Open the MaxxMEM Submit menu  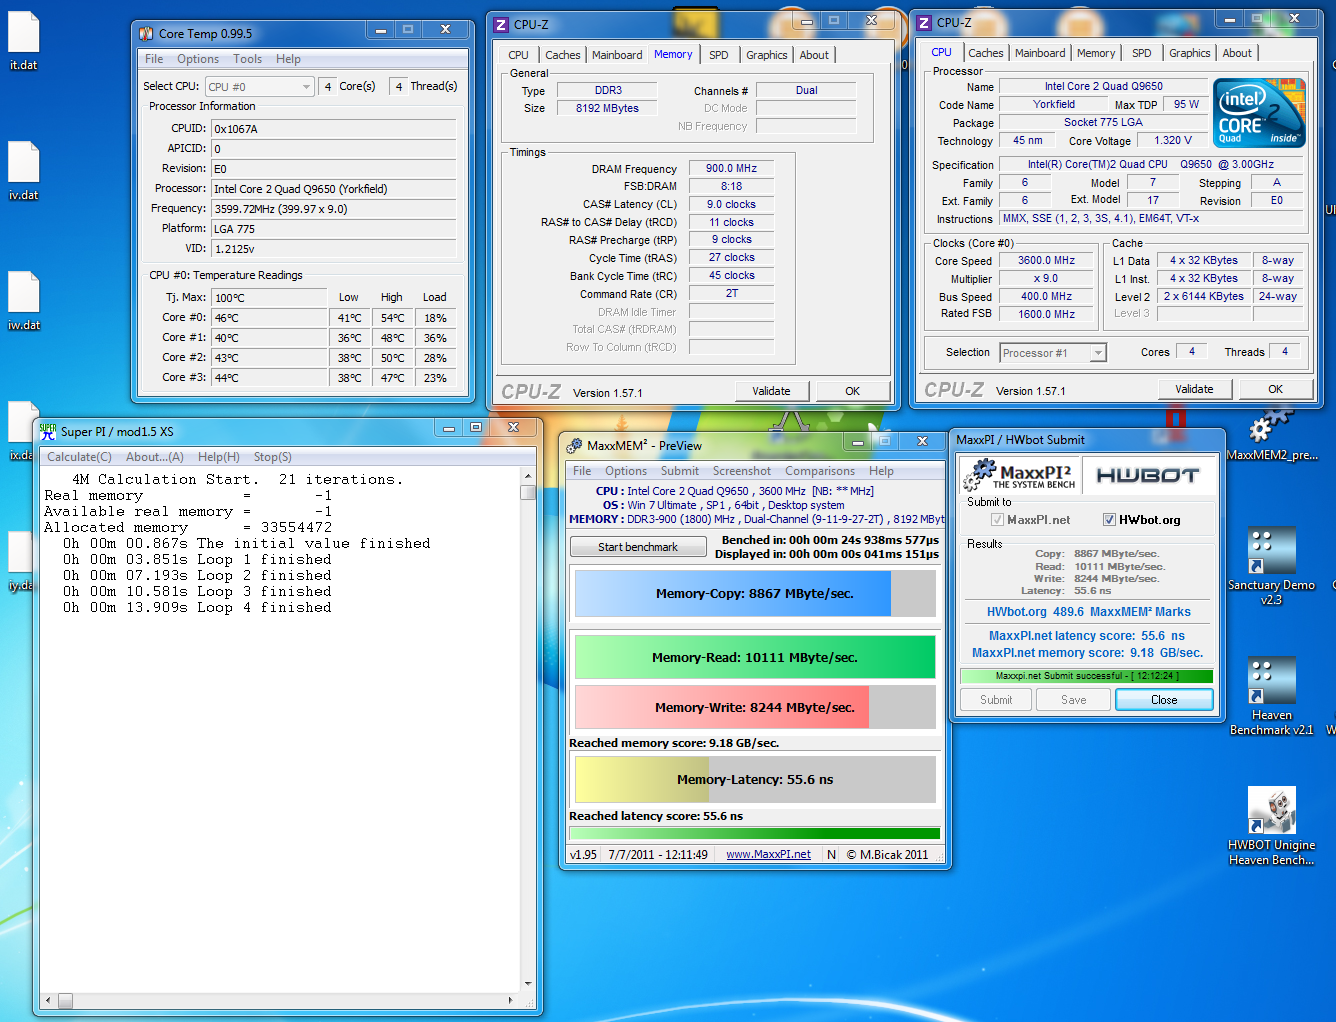680,471
